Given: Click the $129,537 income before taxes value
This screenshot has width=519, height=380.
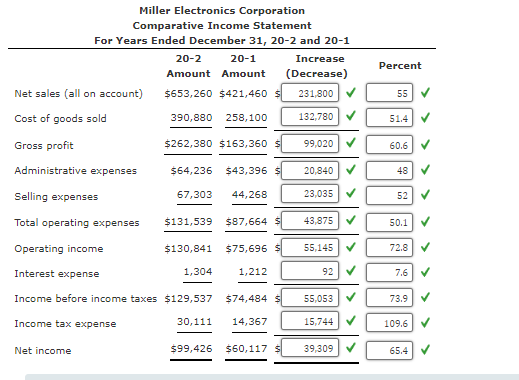Looking at the screenshot, I should pyautogui.click(x=188, y=299).
